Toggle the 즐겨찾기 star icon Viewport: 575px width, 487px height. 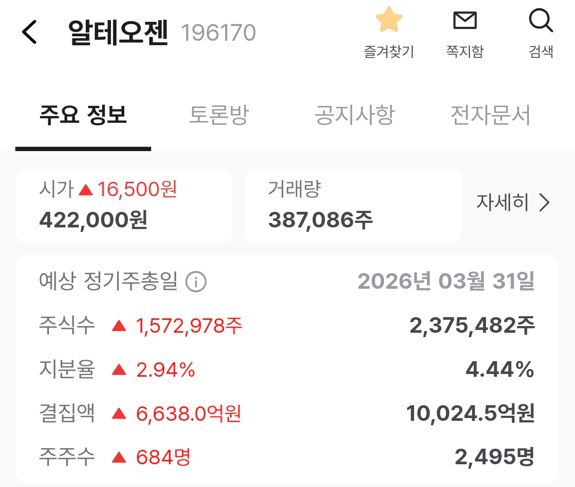pyautogui.click(x=389, y=19)
